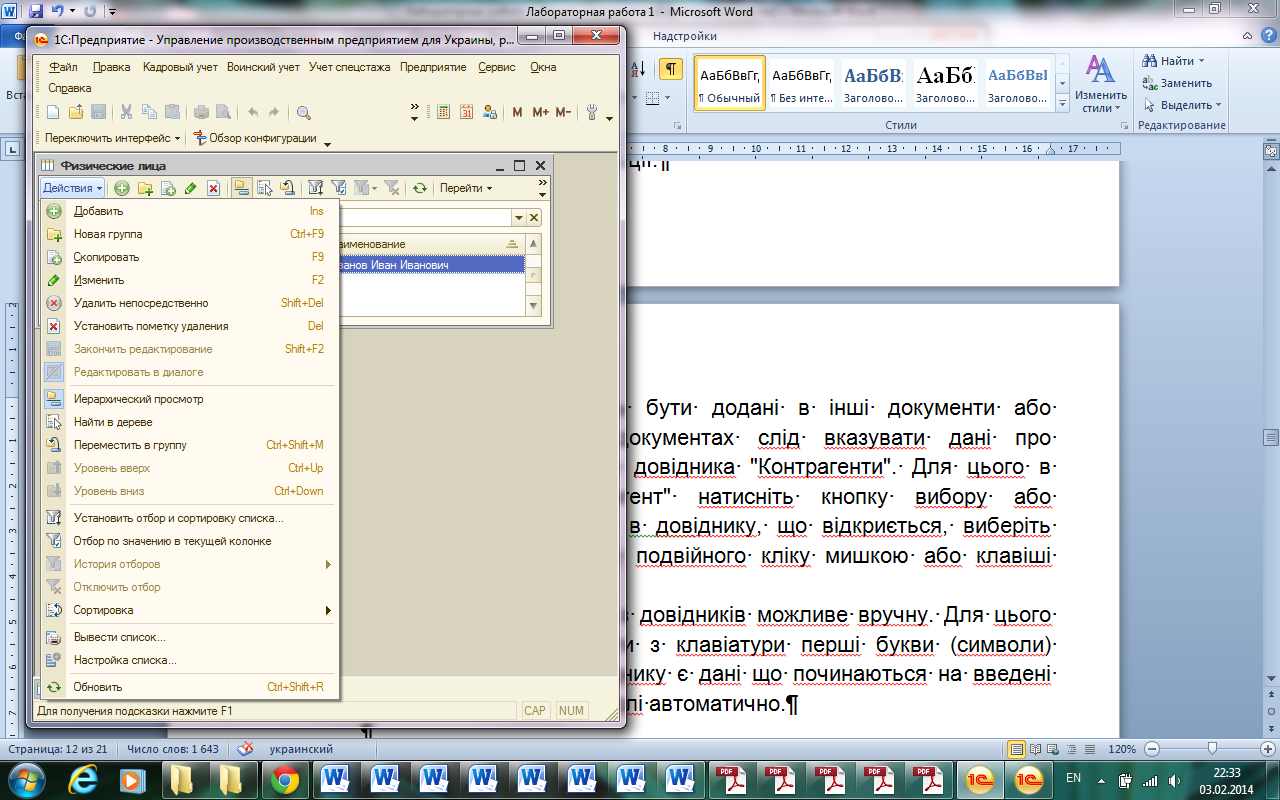The image size is (1280, 800).
Task: Click the find in tree icon in list toolbar
Action: click(x=264, y=187)
